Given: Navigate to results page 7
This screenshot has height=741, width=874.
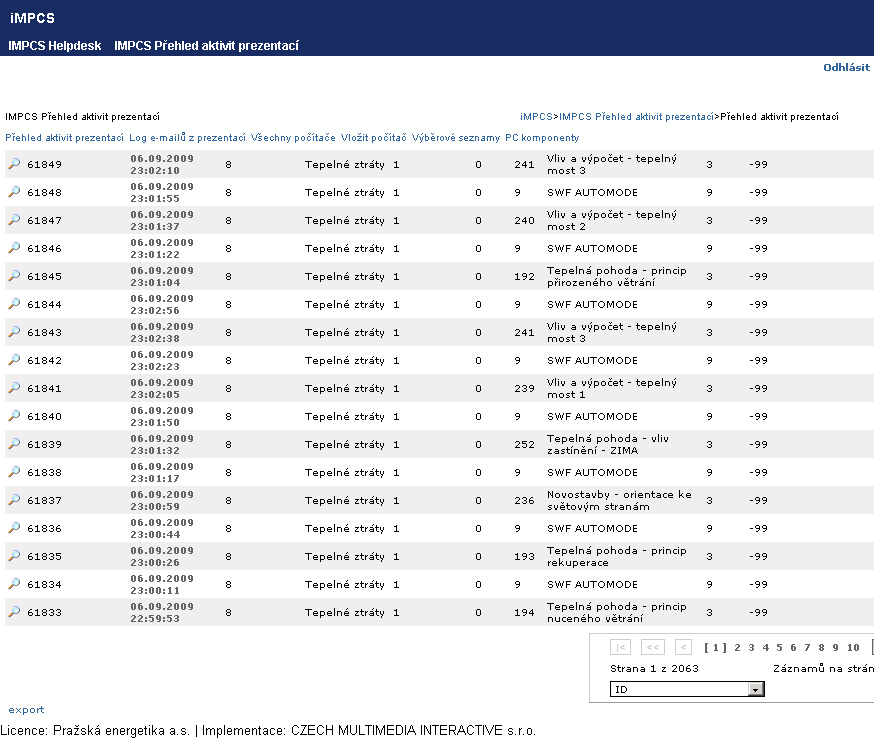Looking at the screenshot, I should 807,647.
